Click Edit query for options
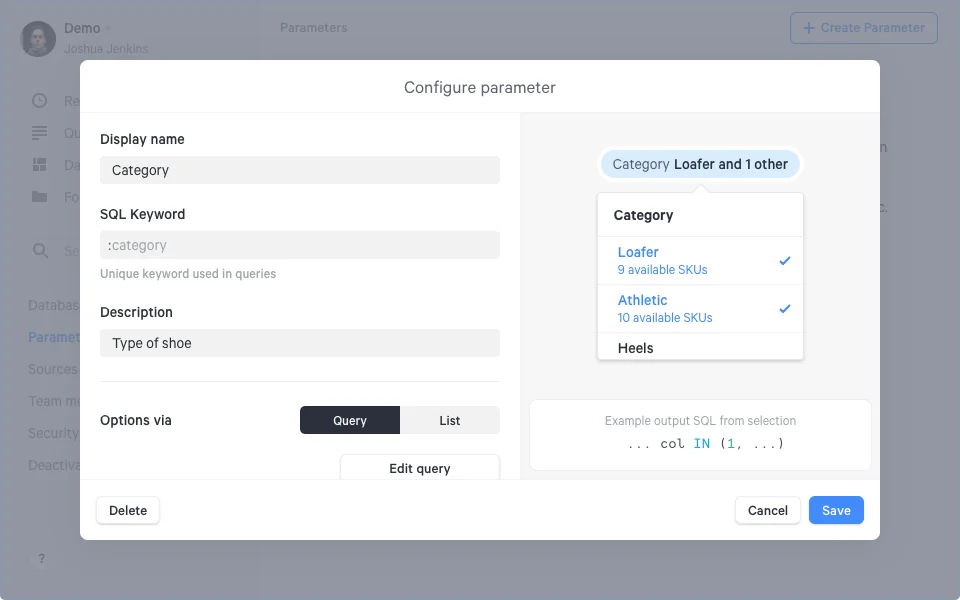The height and width of the screenshot is (600, 960). click(x=419, y=468)
